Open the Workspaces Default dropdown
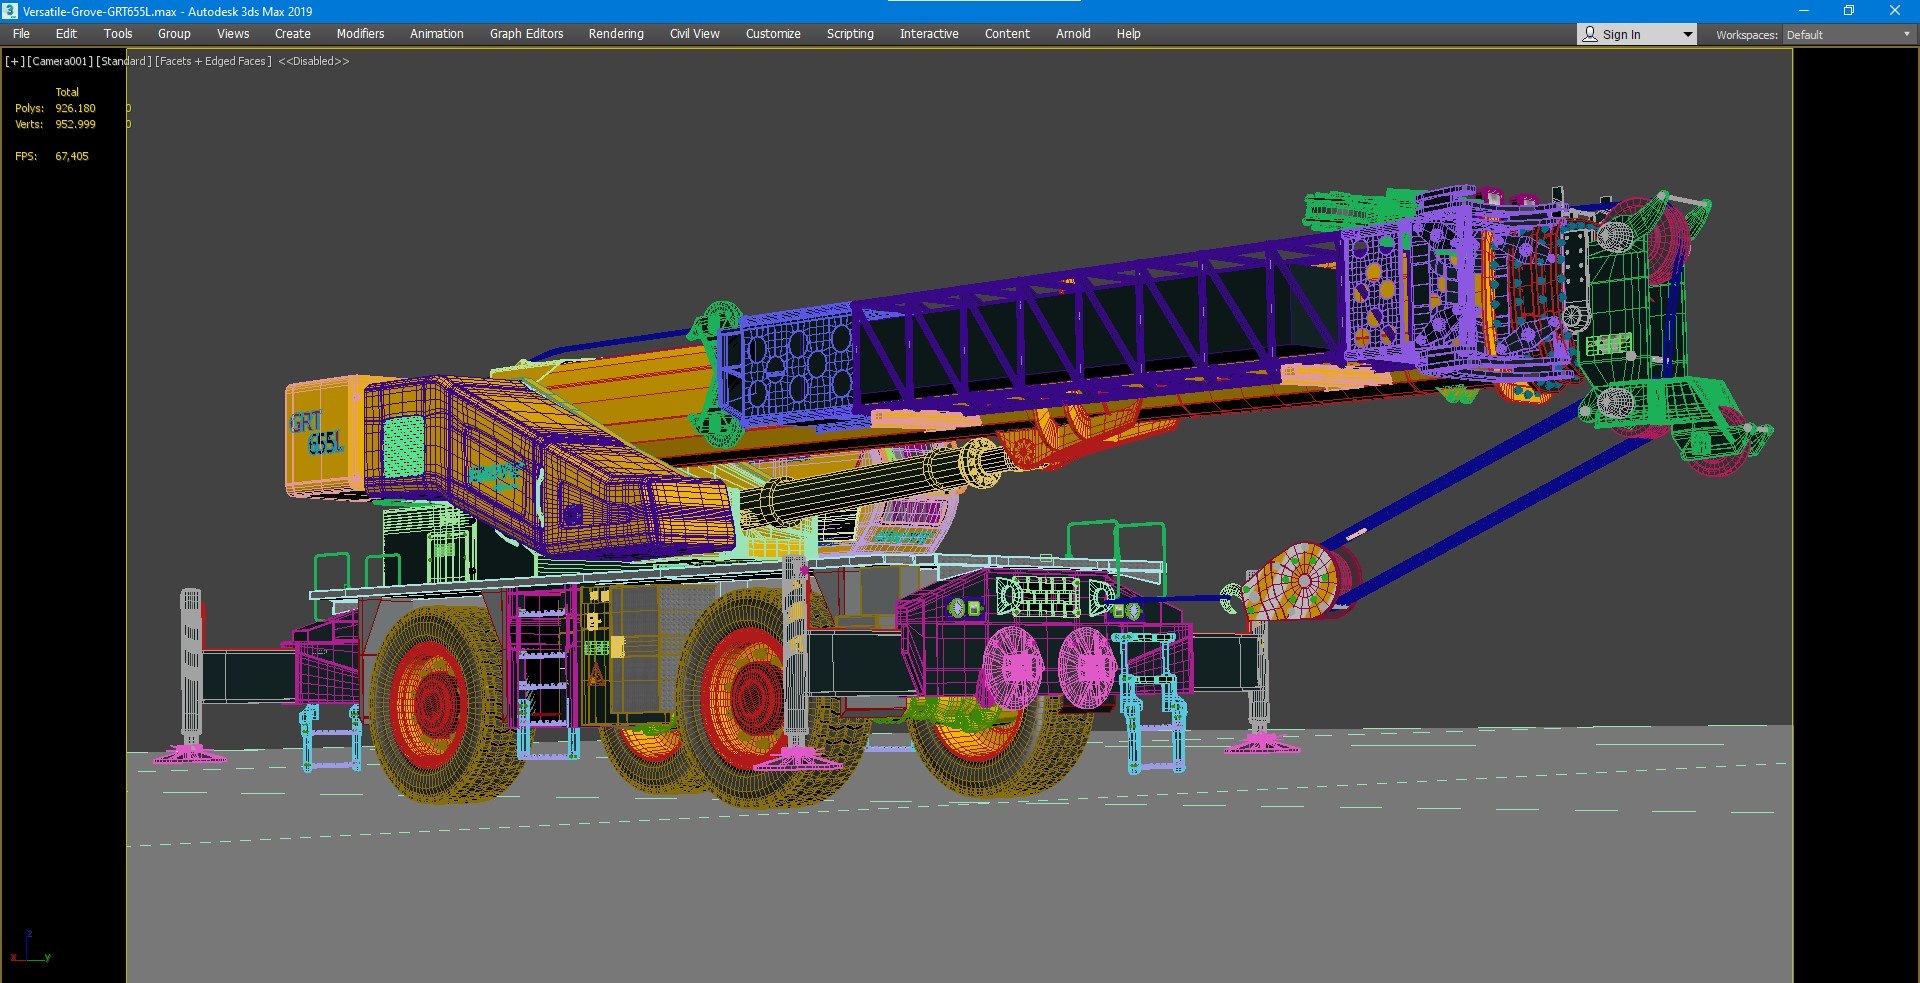Image resolution: width=1920 pixels, height=983 pixels. (1848, 35)
